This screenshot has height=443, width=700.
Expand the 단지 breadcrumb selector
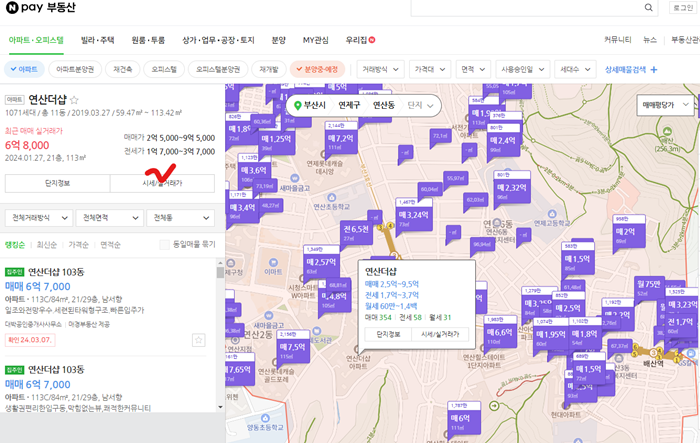tap(420, 105)
